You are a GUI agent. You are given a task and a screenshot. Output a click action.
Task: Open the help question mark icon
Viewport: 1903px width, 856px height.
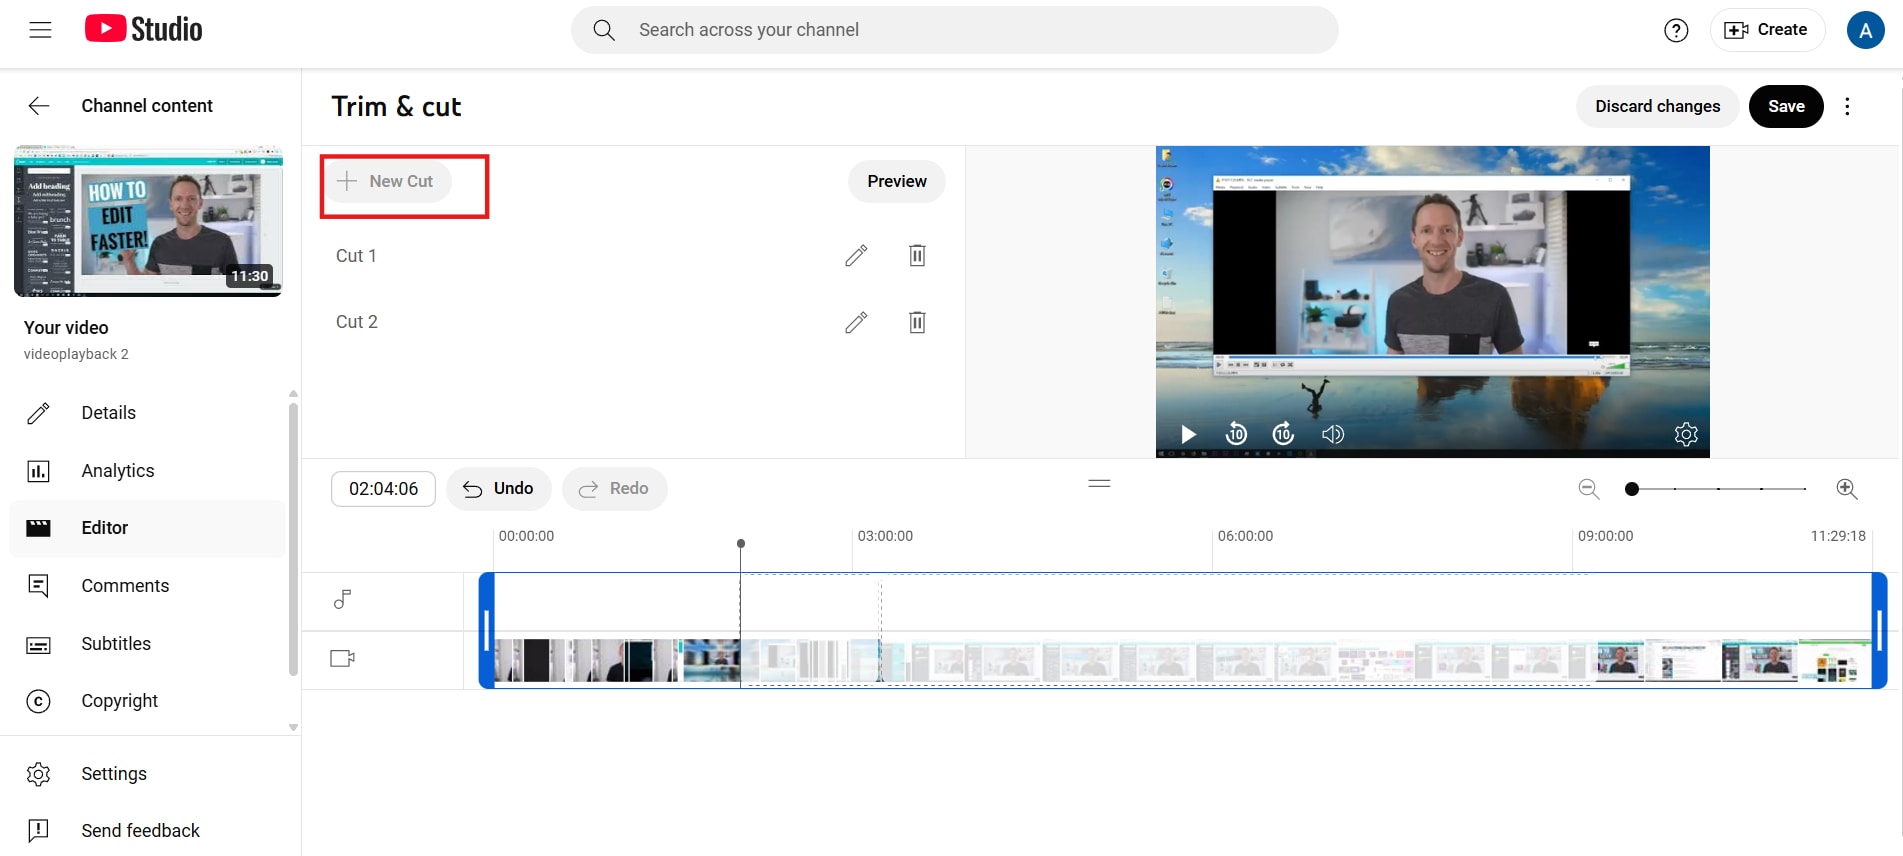pyautogui.click(x=1676, y=30)
